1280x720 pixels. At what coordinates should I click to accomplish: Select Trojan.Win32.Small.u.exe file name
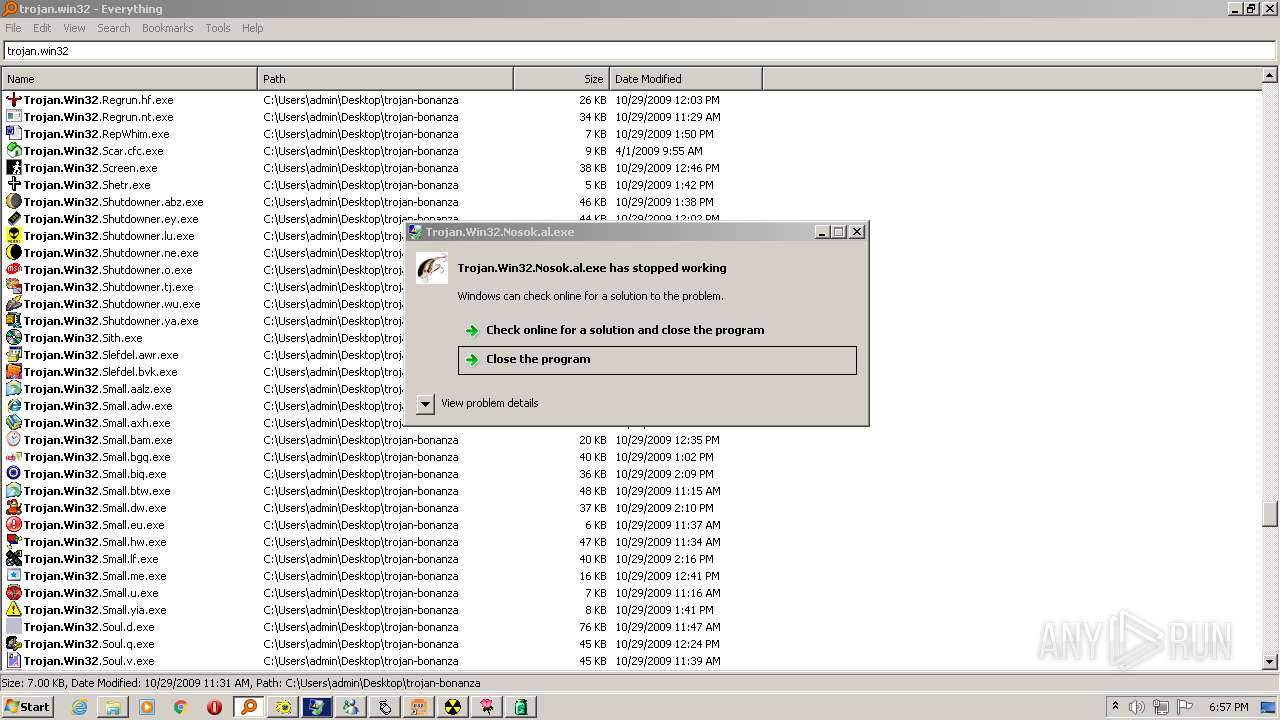coord(91,593)
